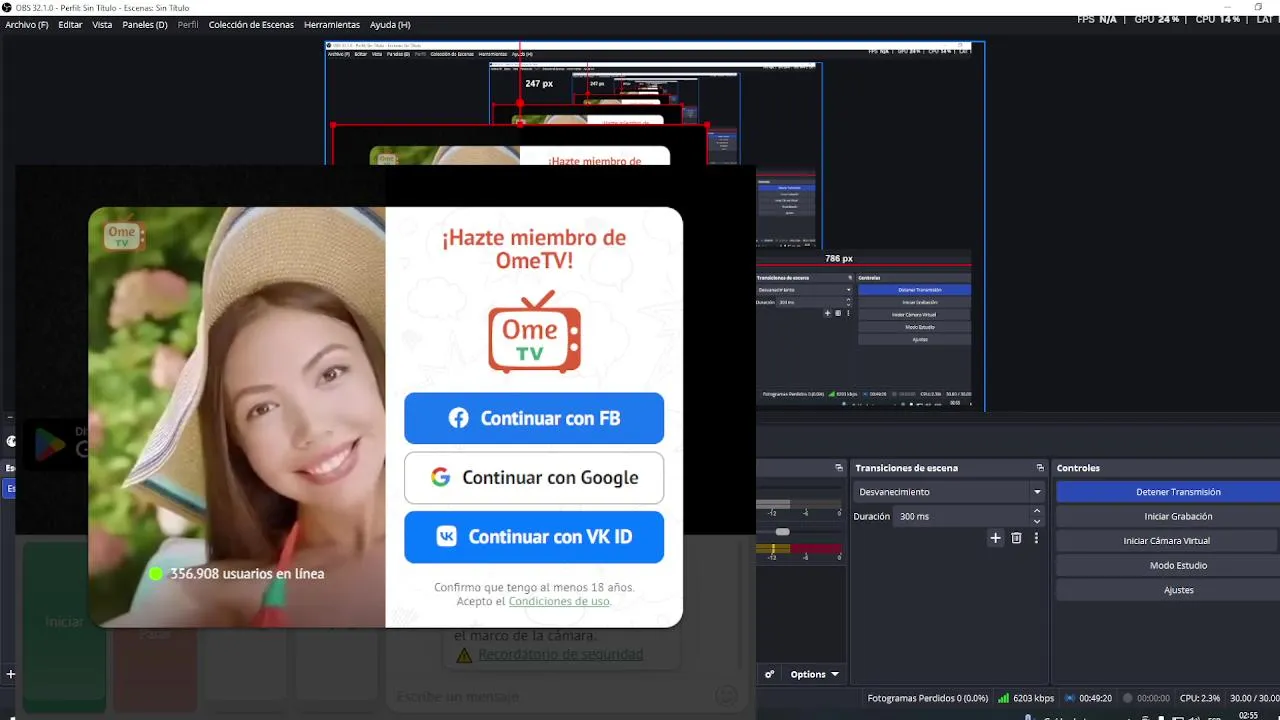This screenshot has height=720, width=1280.
Task: Open the Recordatorio de seguridad link
Action: (x=560, y=654)
